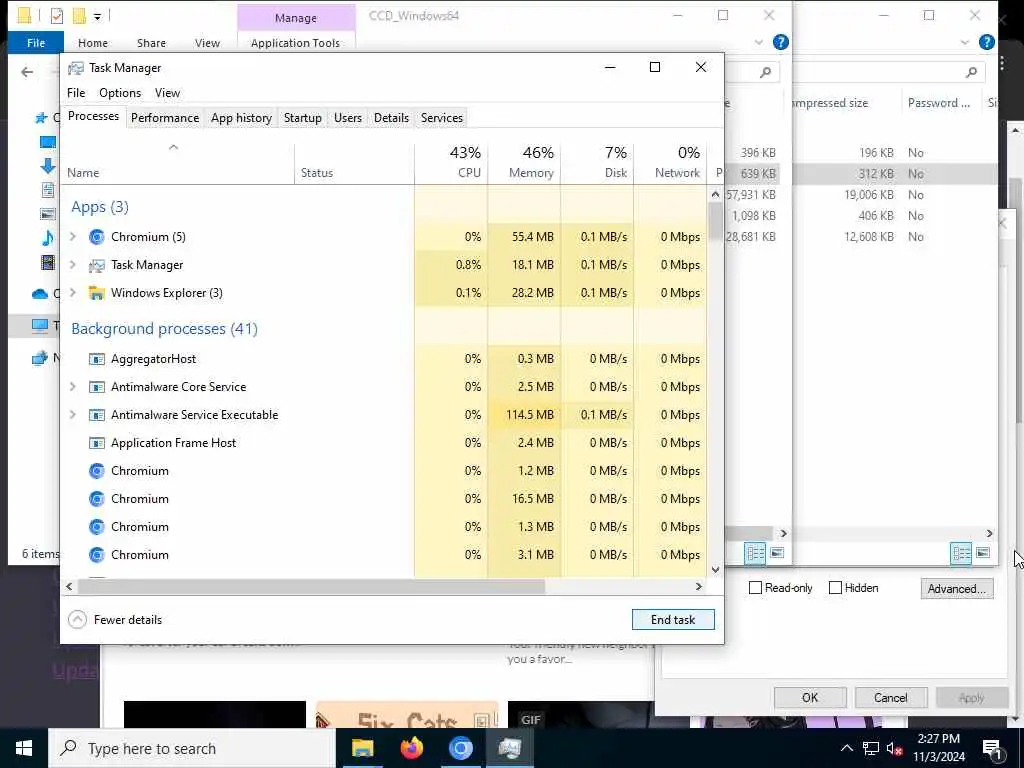The height and width of the screenshot is (768, 1024).
Task: Click the taskbar search box
Action: (192, 748)
